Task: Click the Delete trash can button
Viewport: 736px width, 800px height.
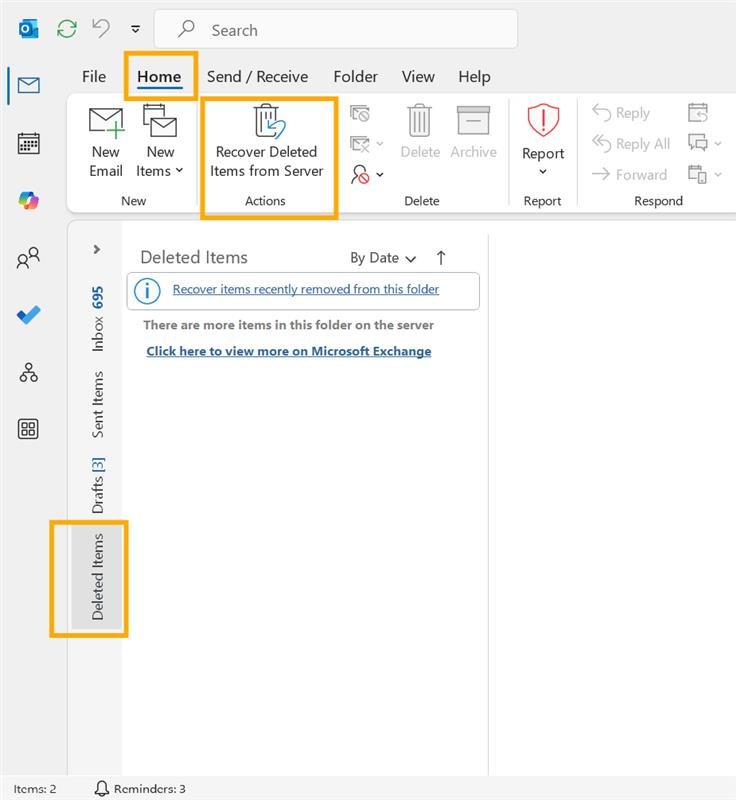Action: 420,132
